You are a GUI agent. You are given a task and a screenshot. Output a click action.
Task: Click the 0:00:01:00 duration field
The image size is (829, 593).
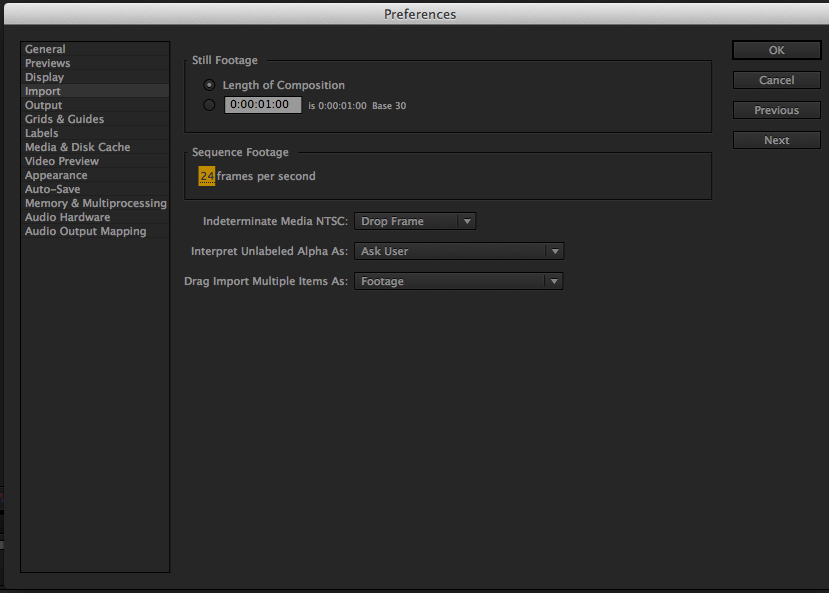pos(263,105)
